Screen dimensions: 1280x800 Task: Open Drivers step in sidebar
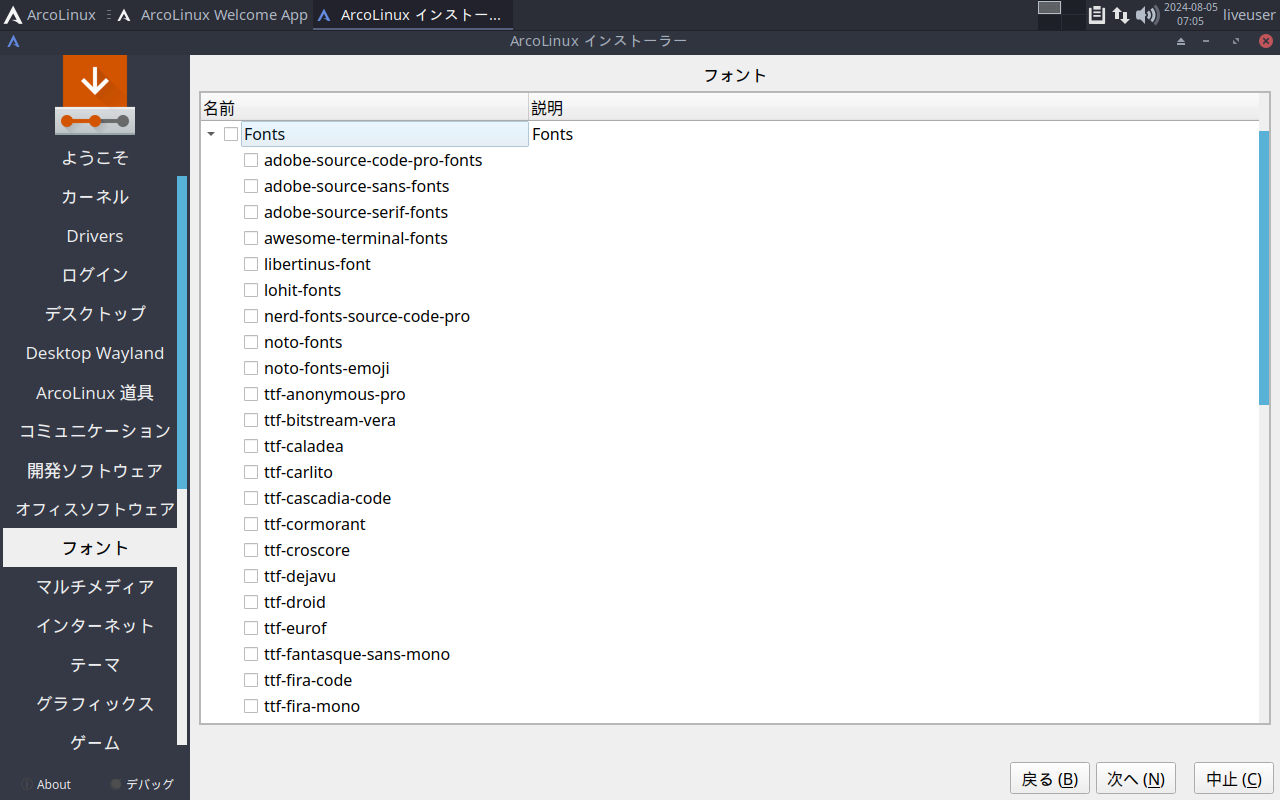(x=95, y=236)
